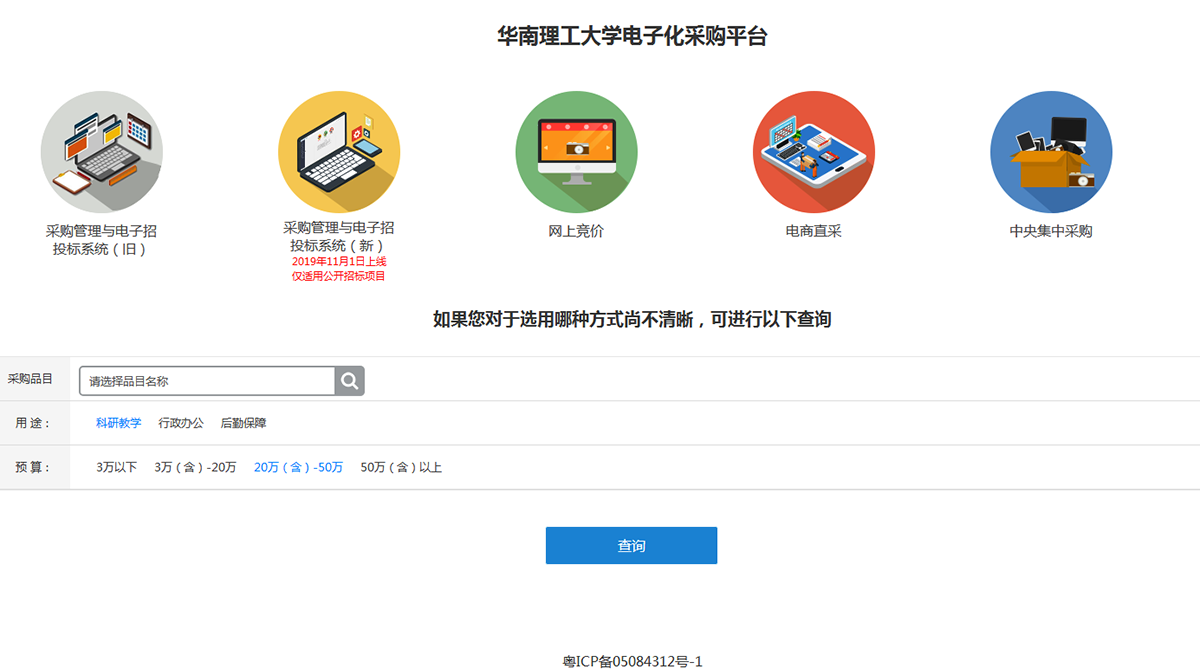Open the 电商直采 red tablet icon
The width and height of the screenshot is (1200, 669).
coord(814,152)
